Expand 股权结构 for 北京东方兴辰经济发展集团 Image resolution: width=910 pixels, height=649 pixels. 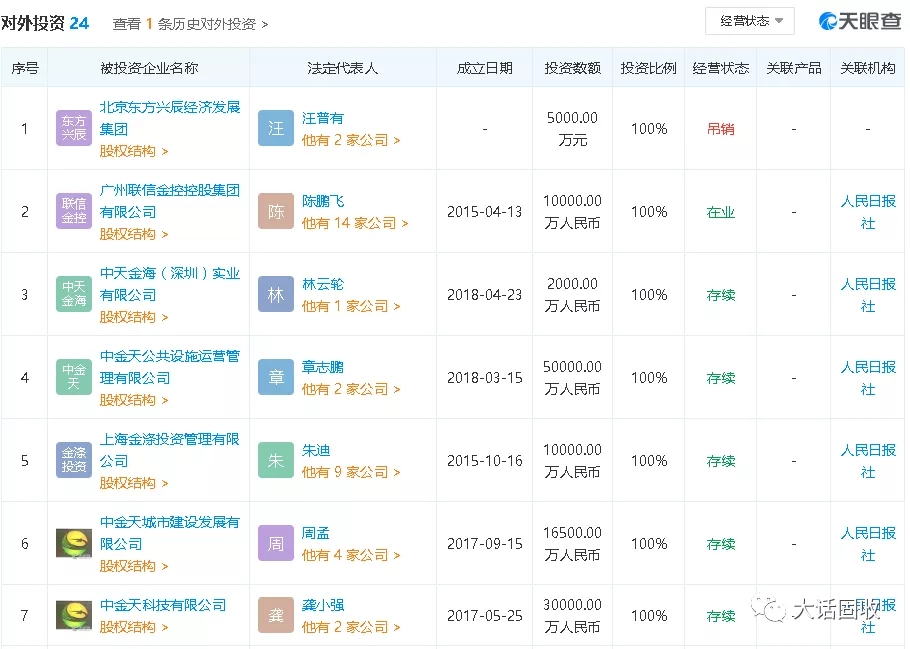click(x=134, y=151)
